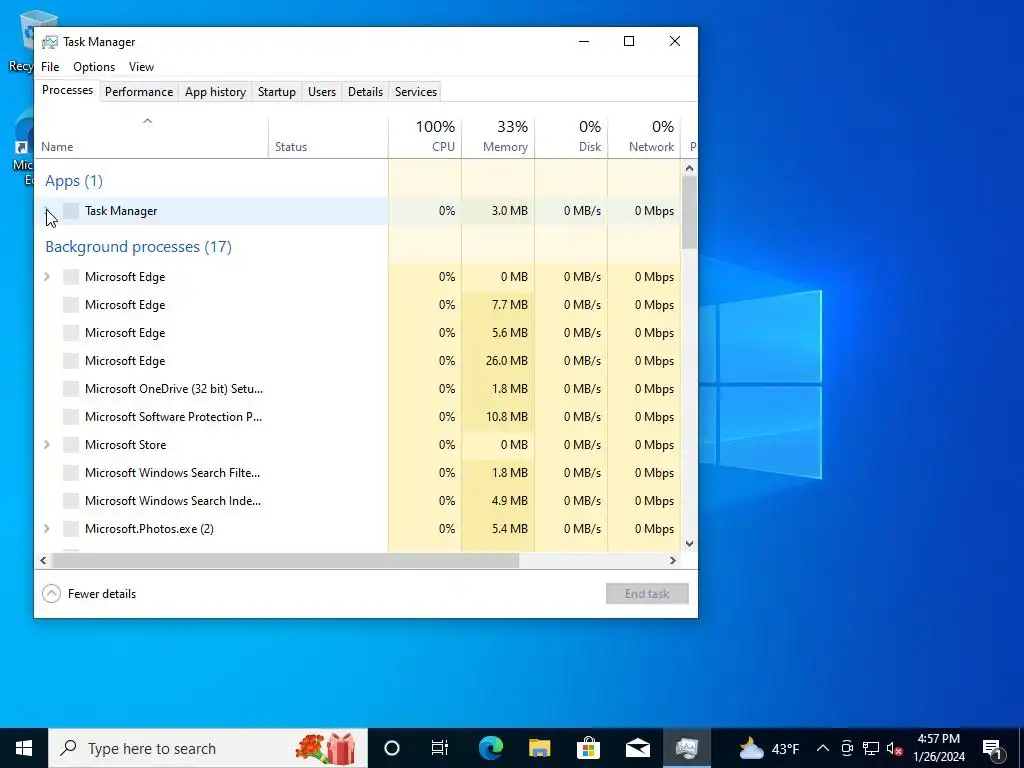
Task: Click the Microsoft Software Protection process icon
Action: point(71,417)
